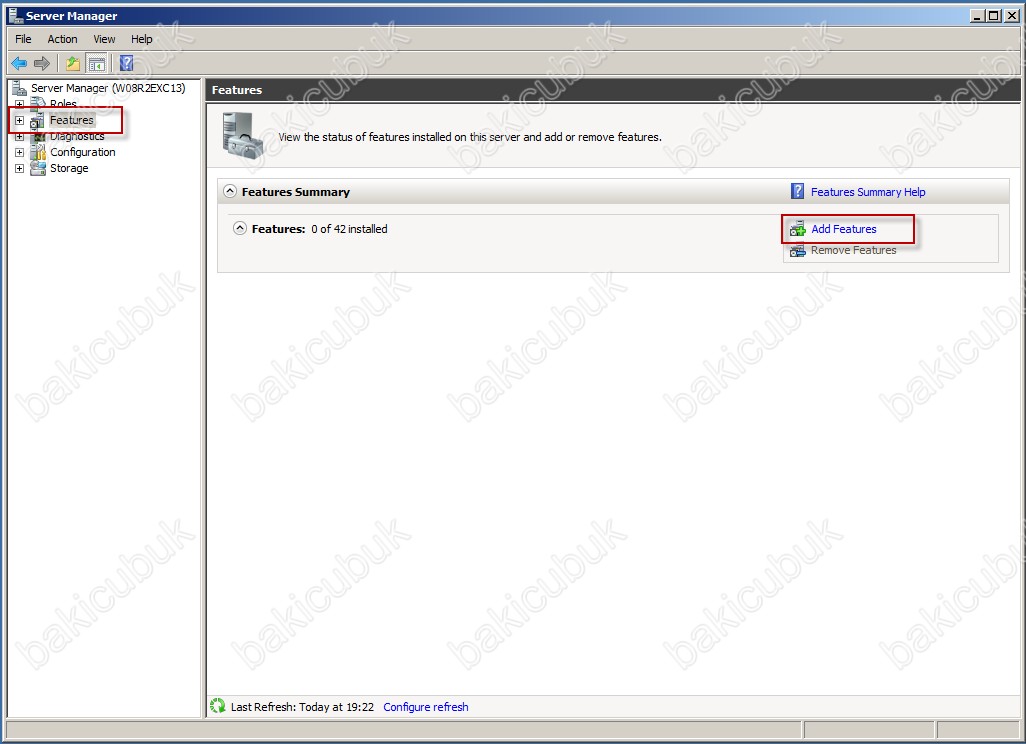Select the Diagnostics tree item
This screenshot has height=744, width=1026.
click(77, 137)
